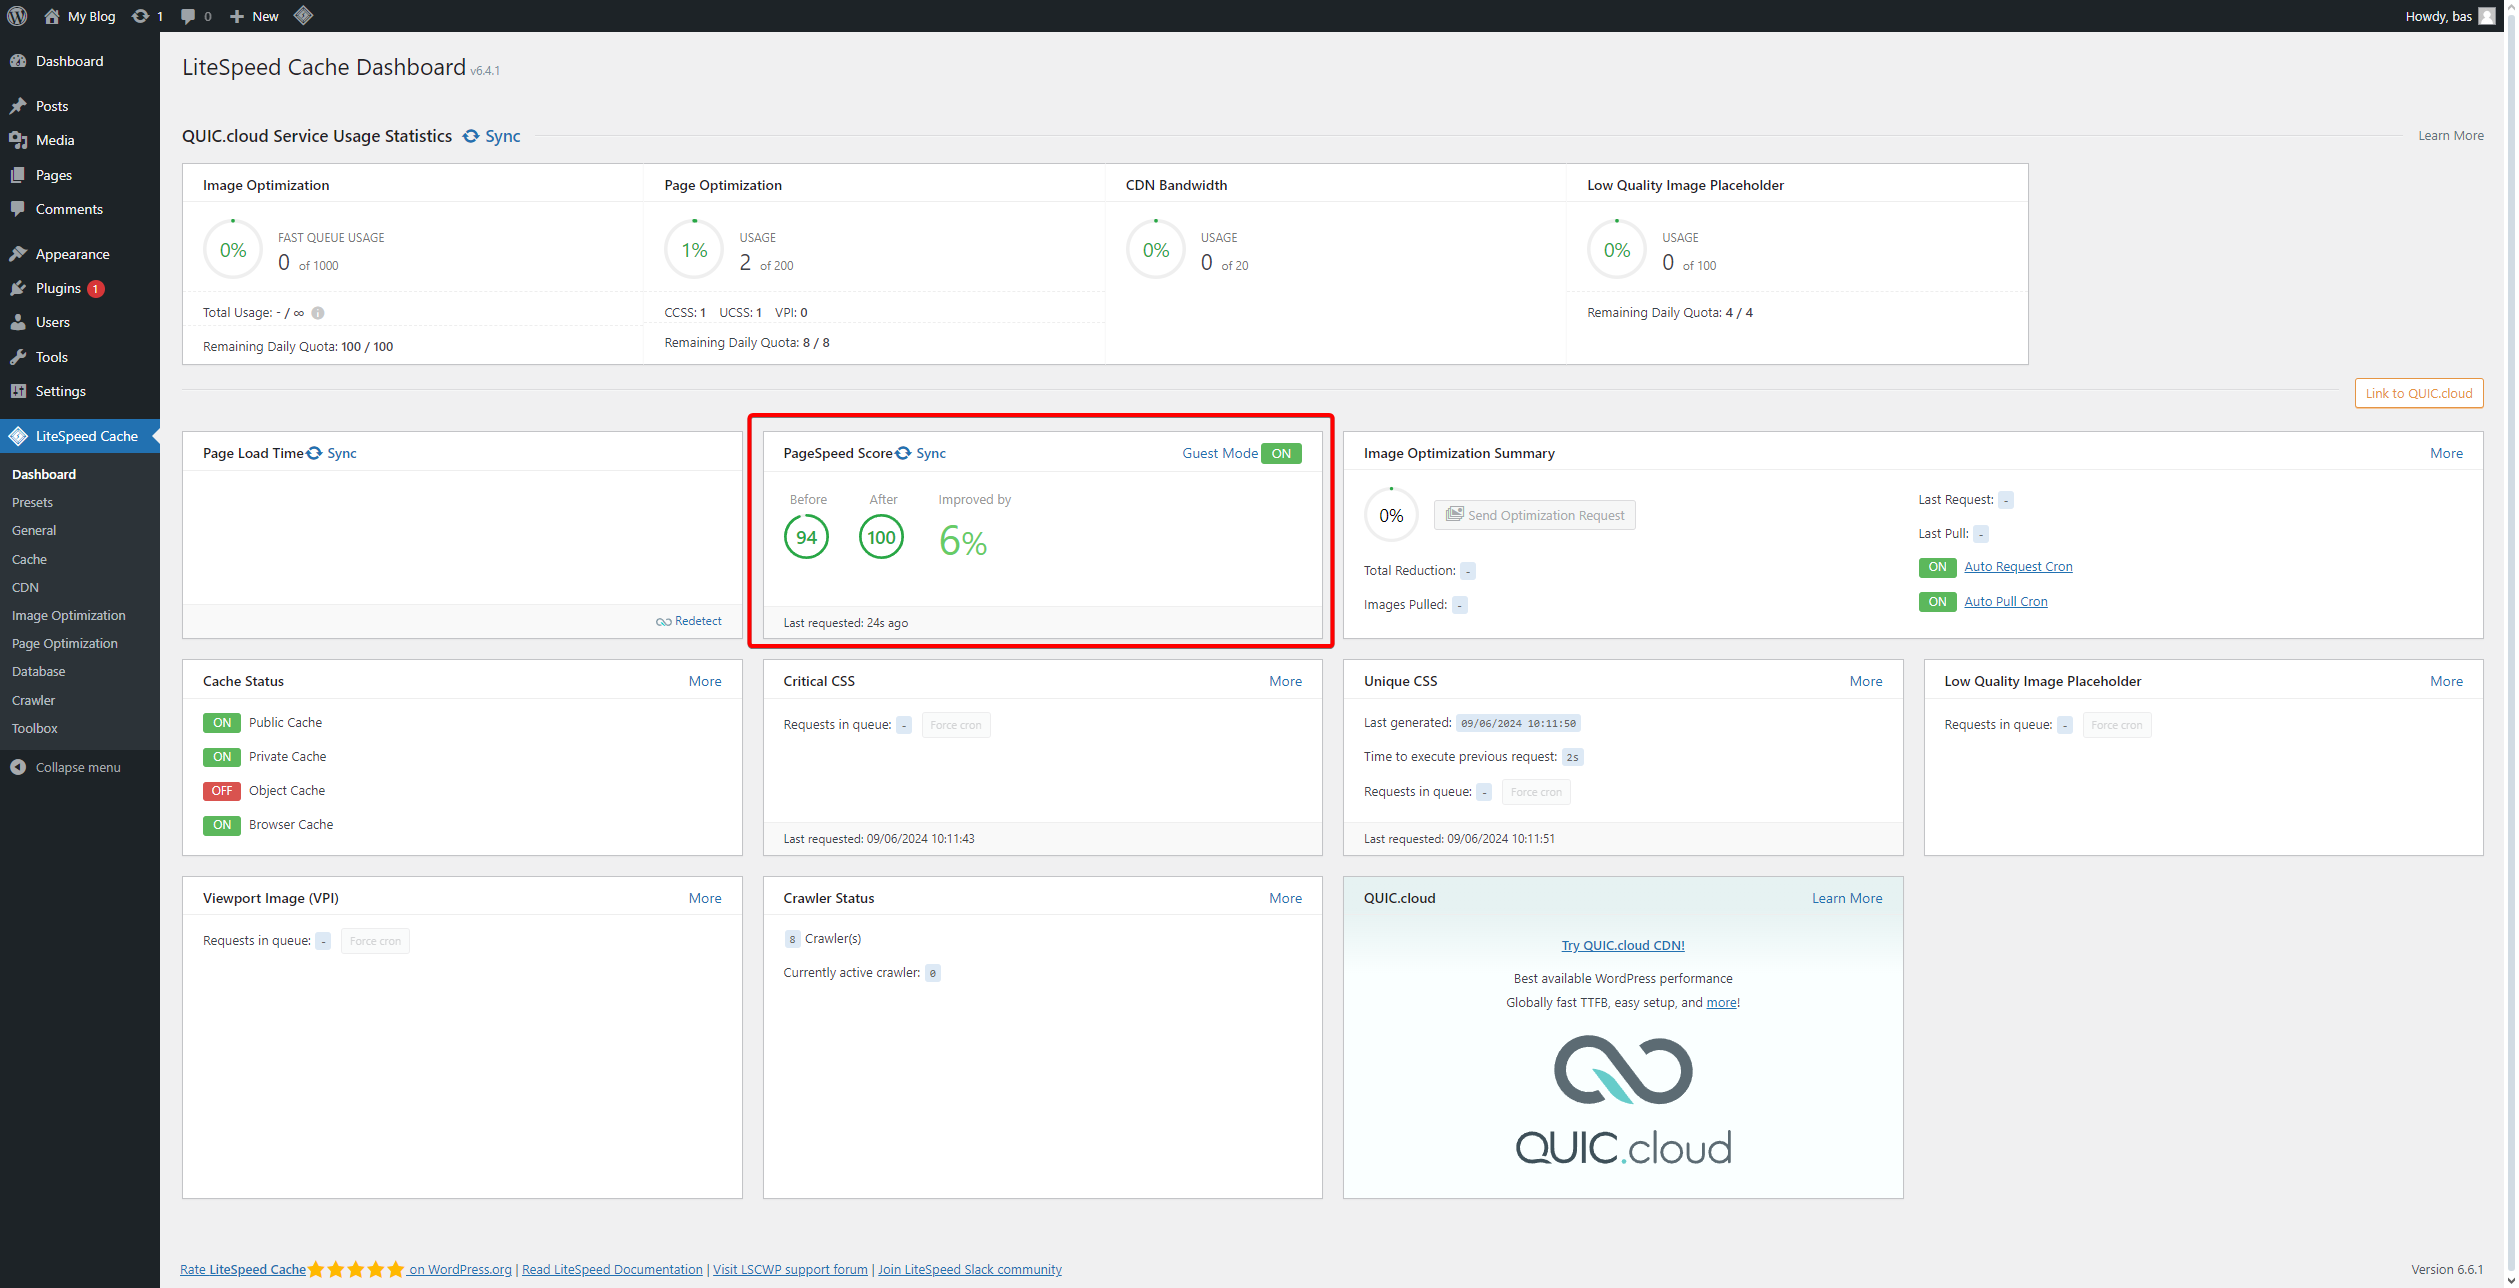This screenshot has height=1288, width=2519.
Task: Click the WordPress logo icon
Action: point(17,16)
